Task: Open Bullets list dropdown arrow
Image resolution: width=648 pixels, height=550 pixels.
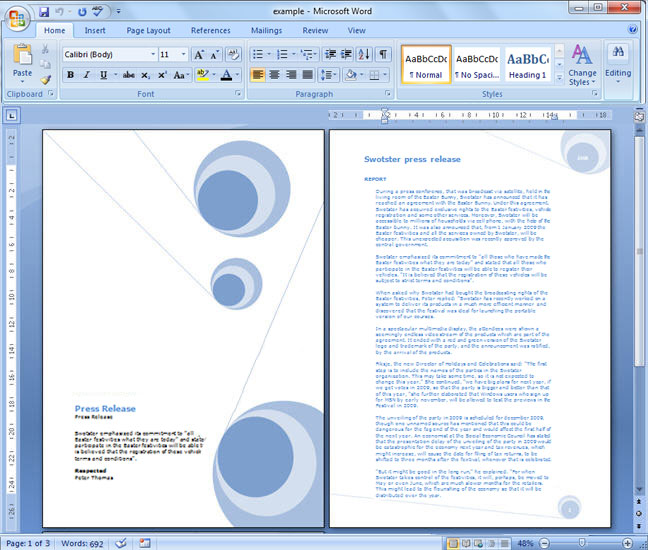Action: pyautogui.click(x=269, y=54)
